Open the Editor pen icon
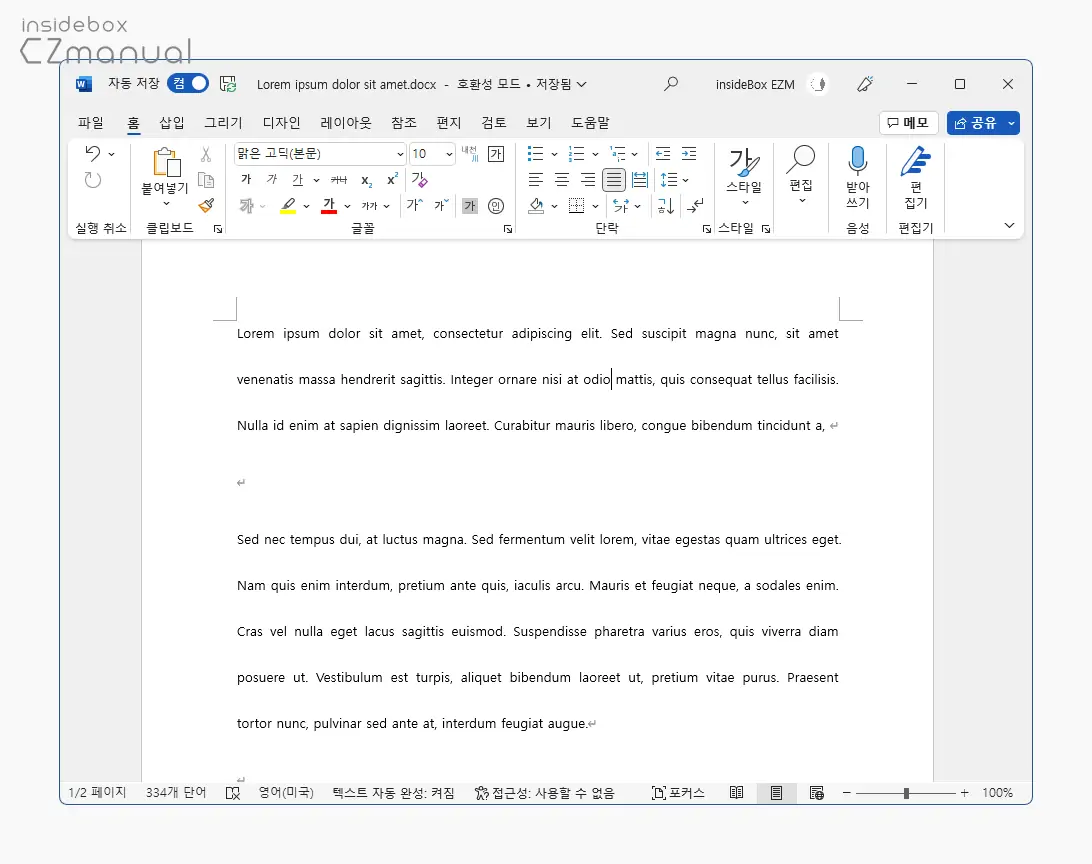 [x=916, y=161]
